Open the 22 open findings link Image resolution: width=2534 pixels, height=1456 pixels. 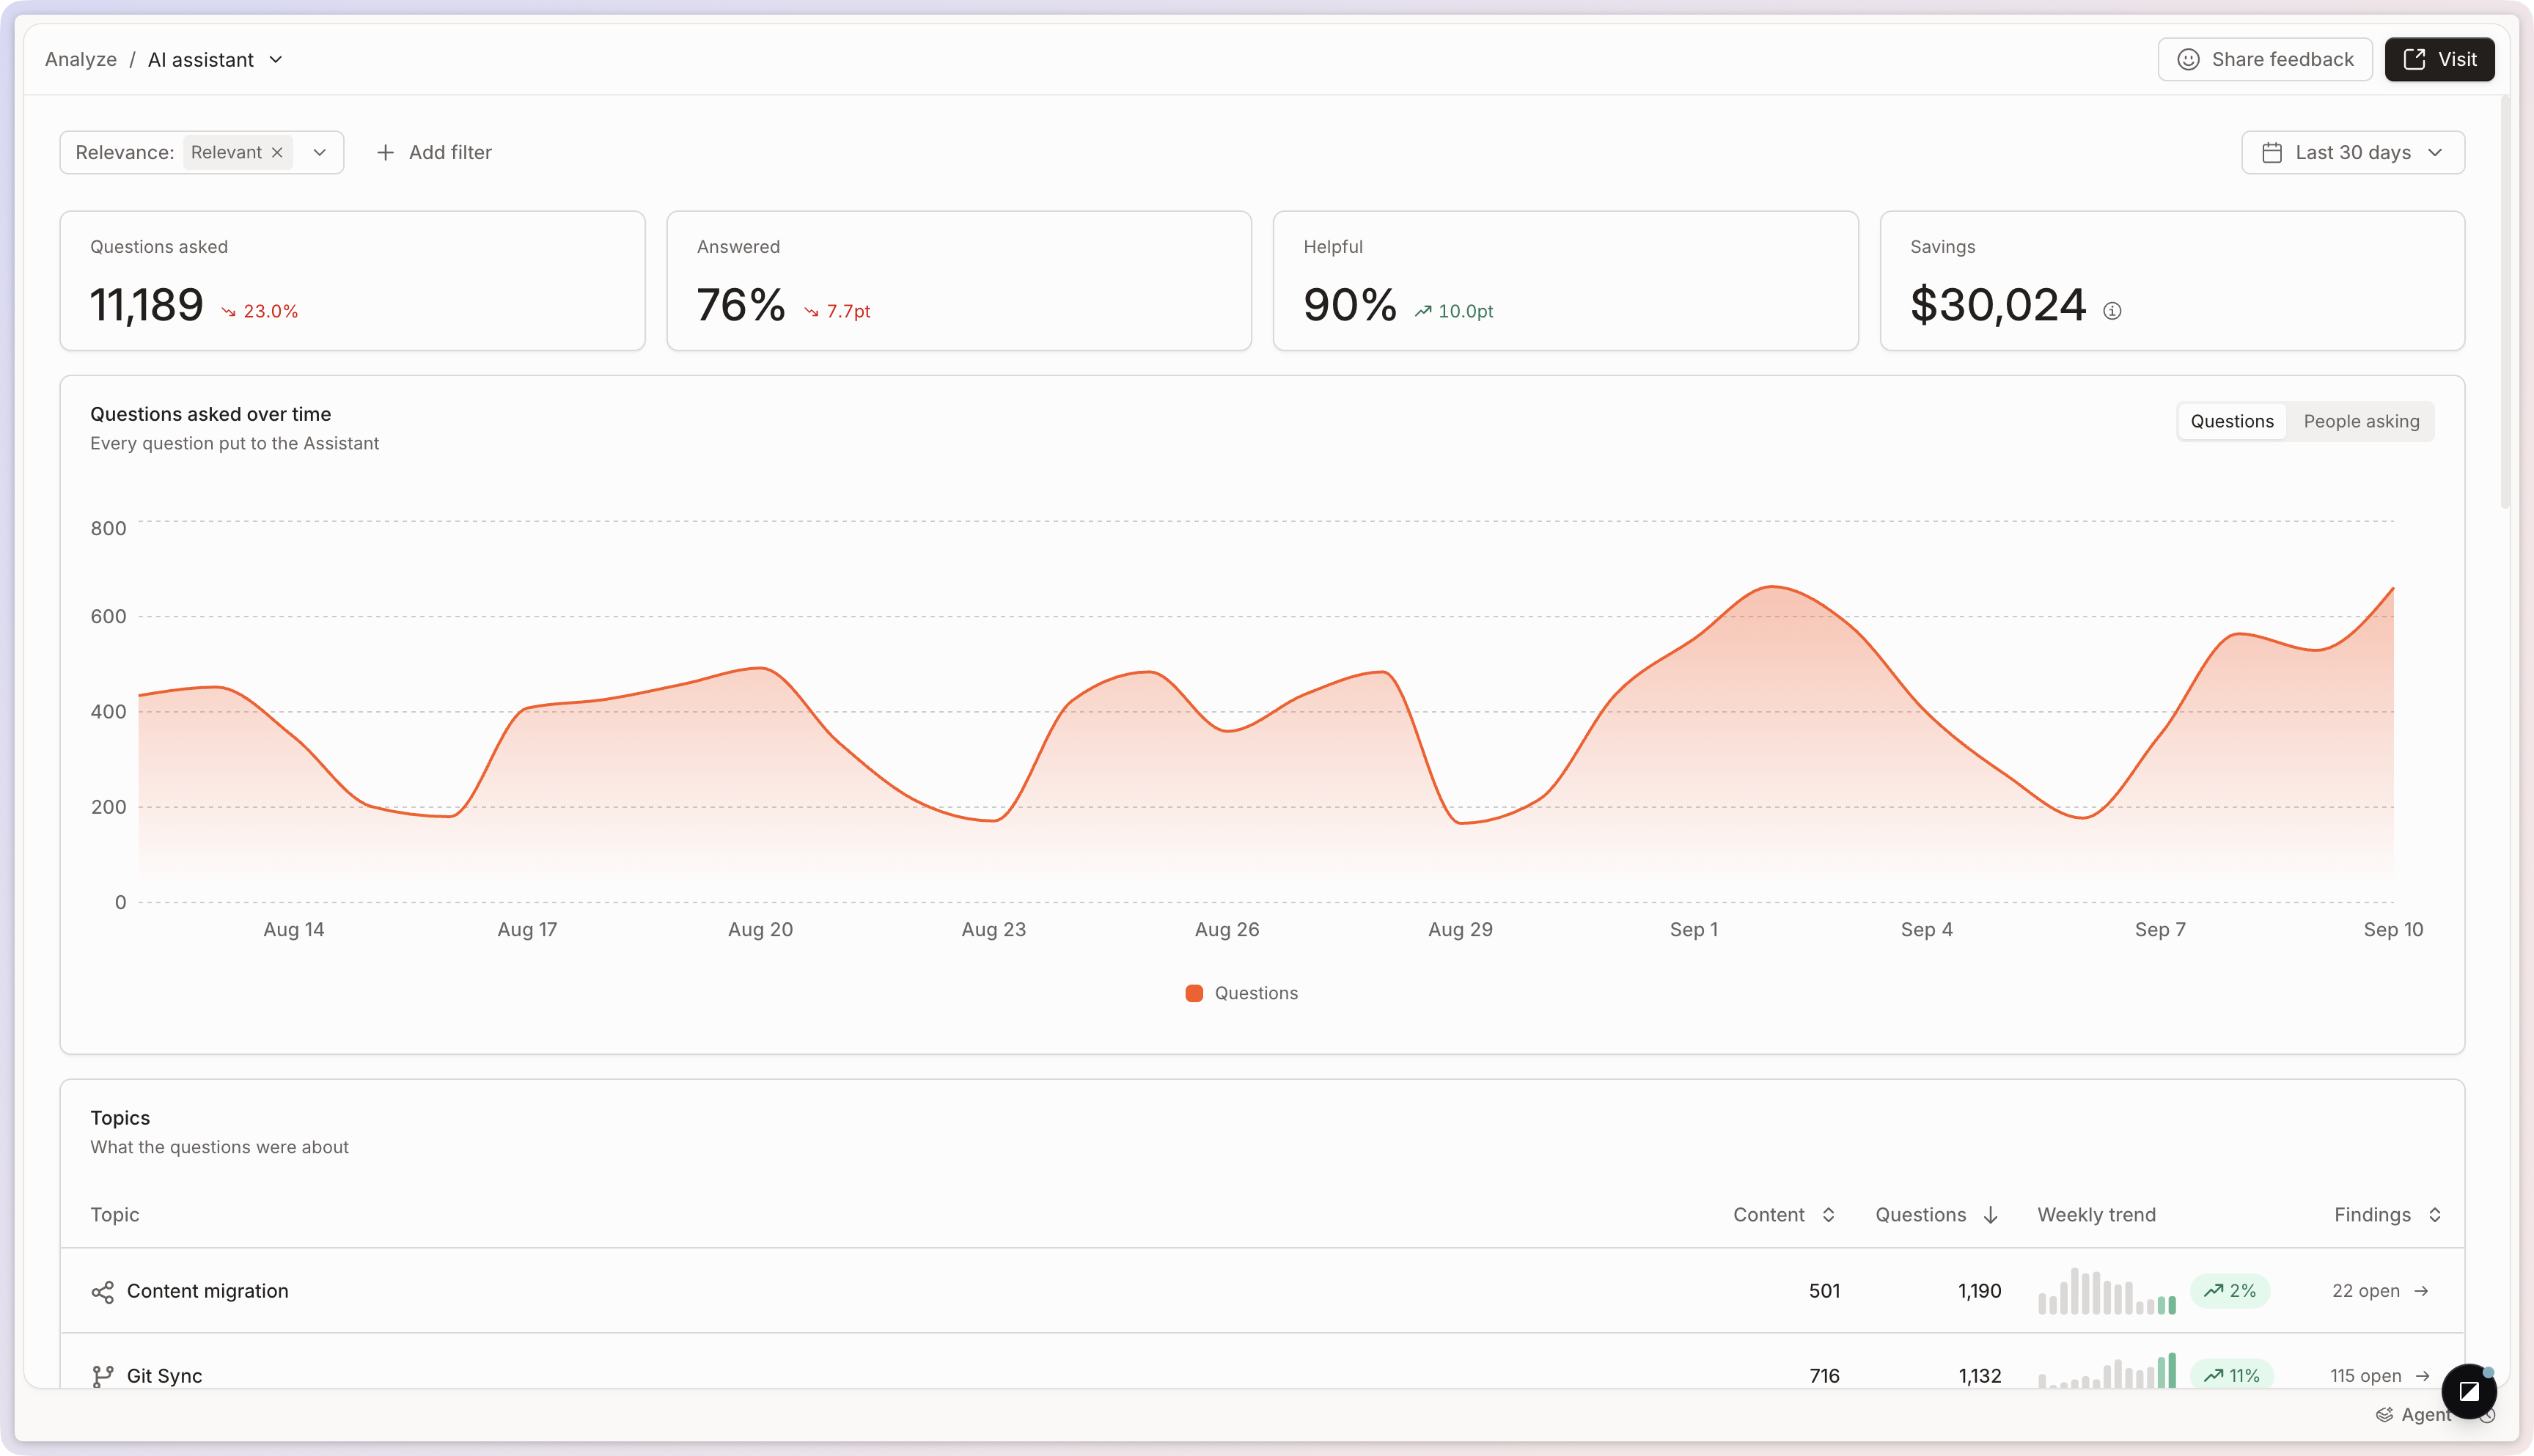click(x=2380, y=1291)
